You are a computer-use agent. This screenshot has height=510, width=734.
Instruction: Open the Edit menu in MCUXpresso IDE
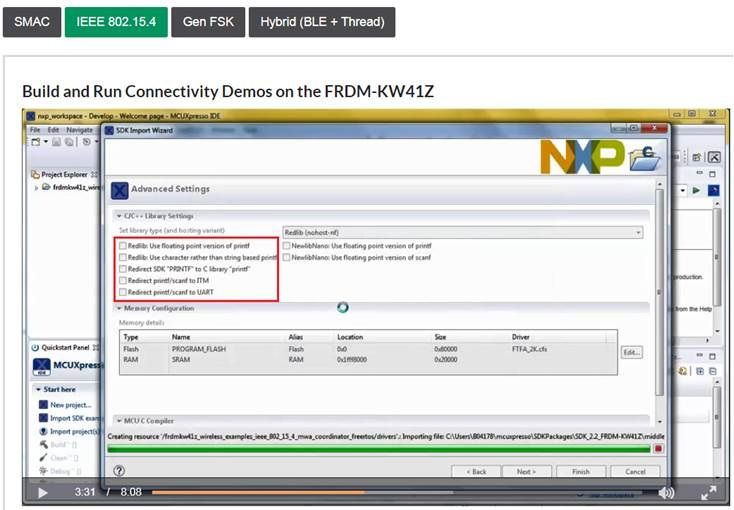click(53, 130)
